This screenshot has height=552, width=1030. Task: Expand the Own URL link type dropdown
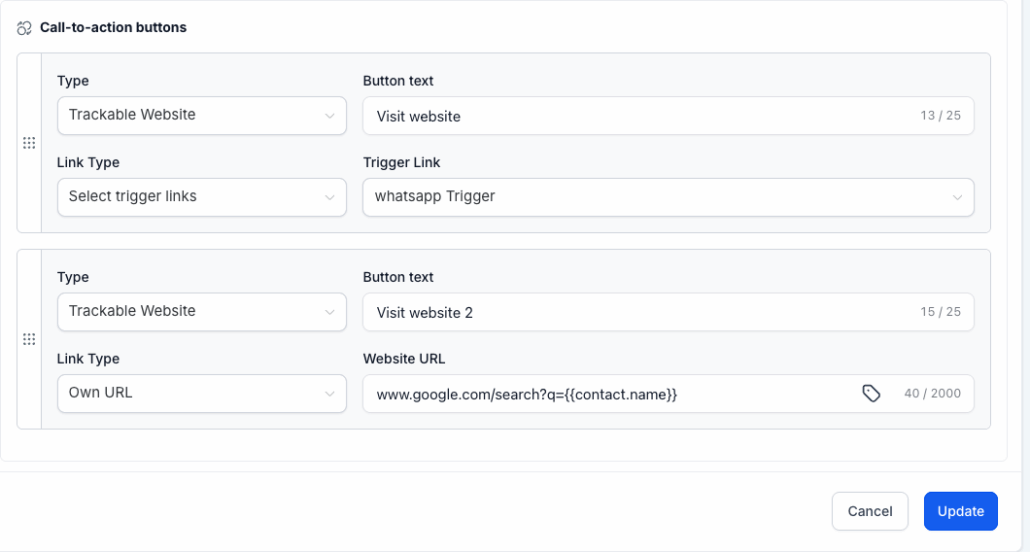point(201,393)
